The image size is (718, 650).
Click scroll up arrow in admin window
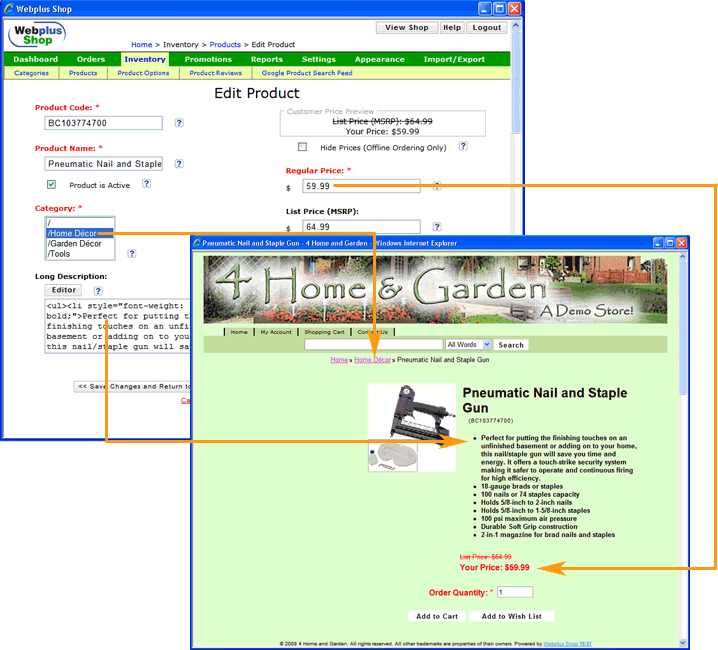(516, 26)
